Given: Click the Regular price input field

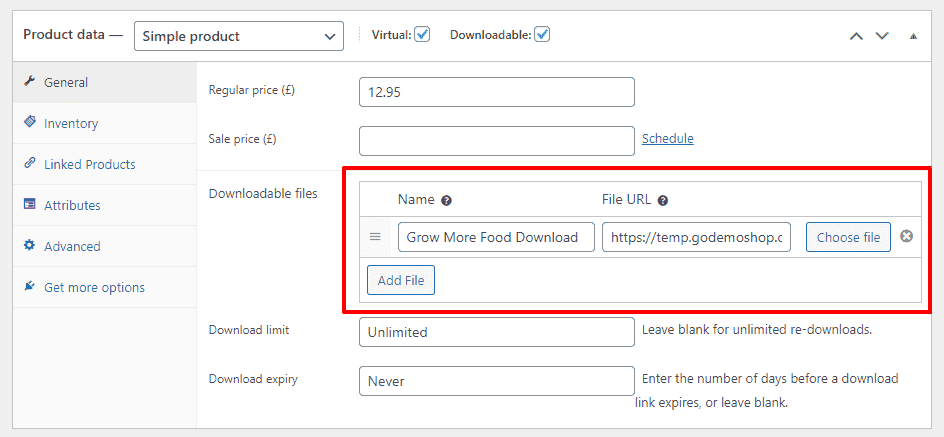Looking at the screenshot, I should [497, 92].
